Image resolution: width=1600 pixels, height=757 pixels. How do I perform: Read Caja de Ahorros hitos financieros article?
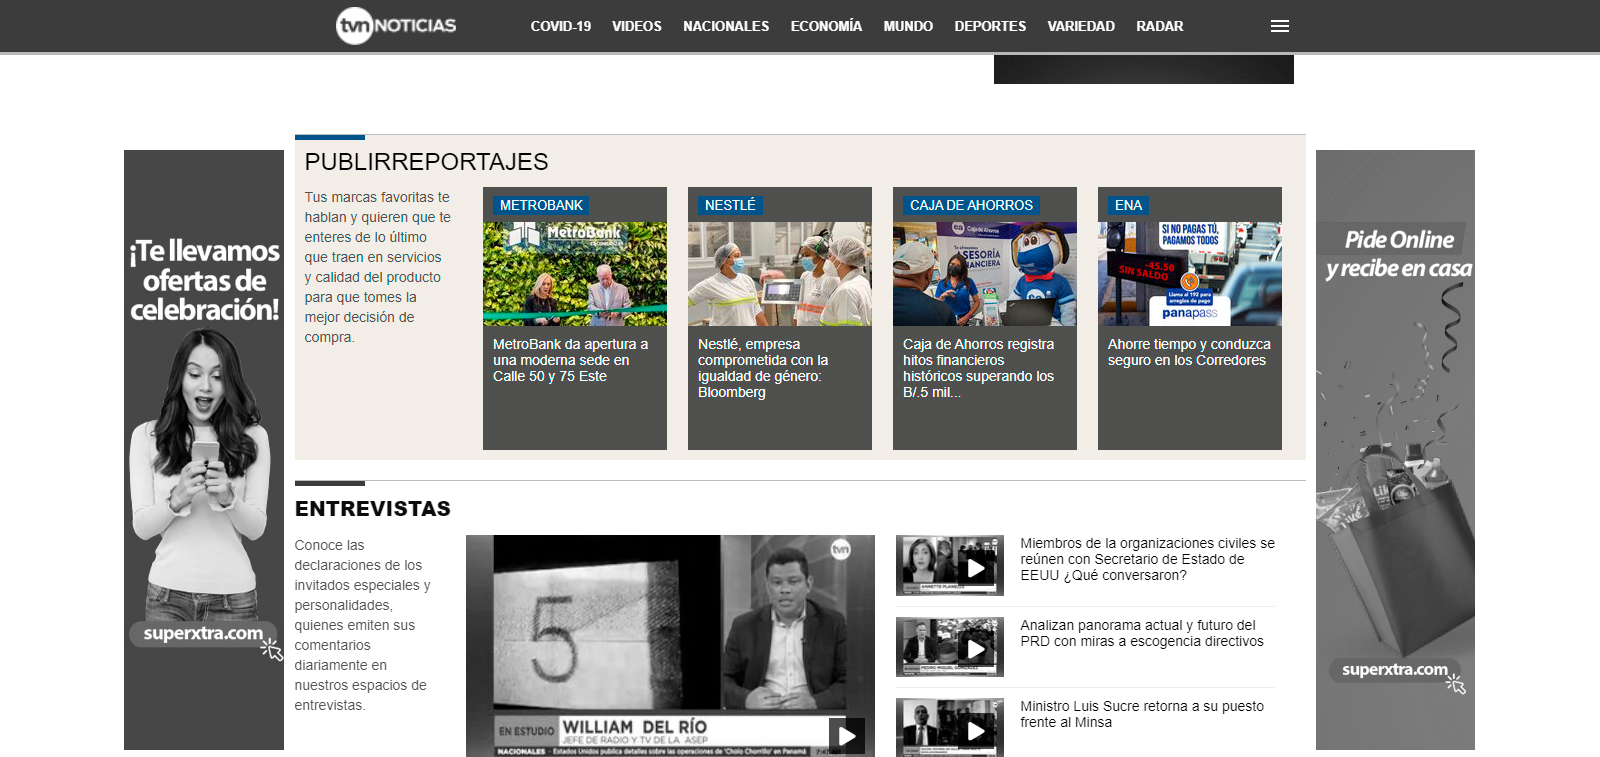click(x=978, y=368)
